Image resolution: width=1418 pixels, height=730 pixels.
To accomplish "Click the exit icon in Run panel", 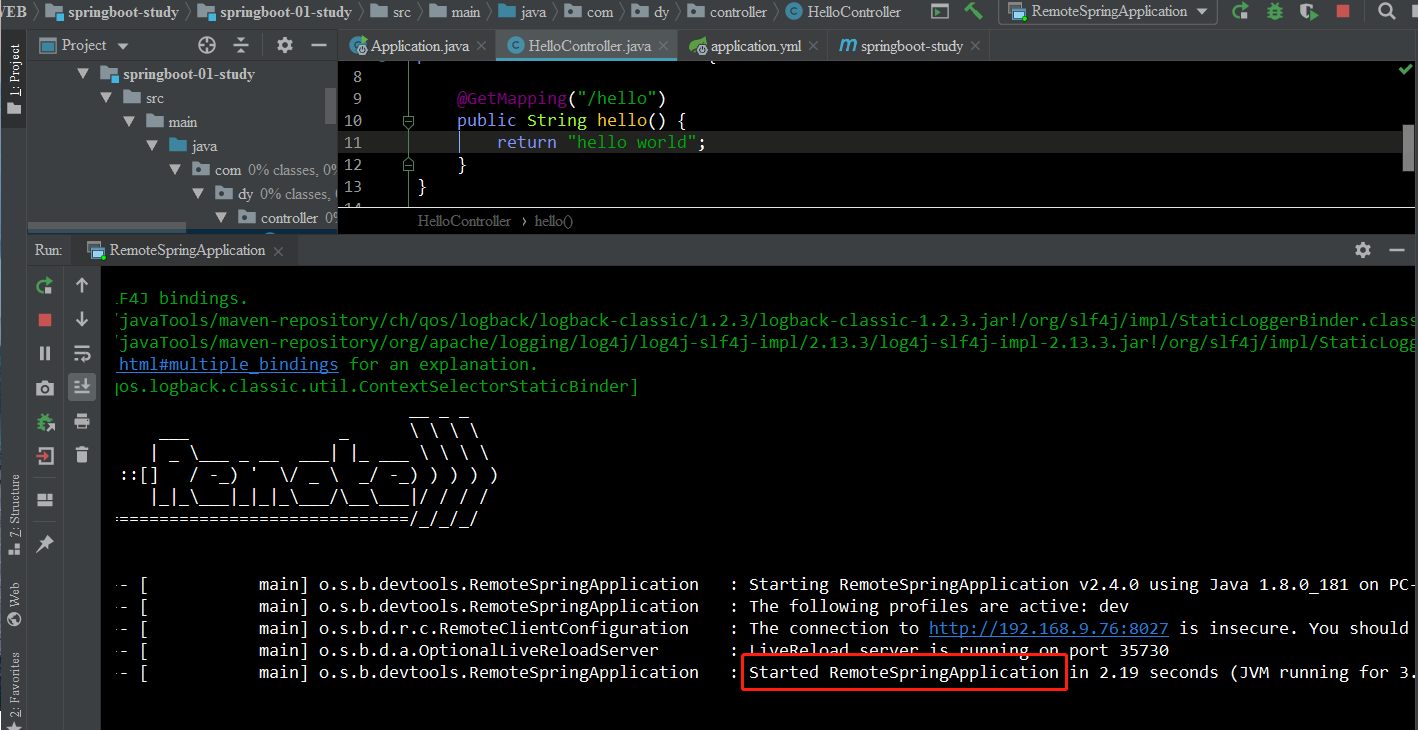I will [44, 456].
